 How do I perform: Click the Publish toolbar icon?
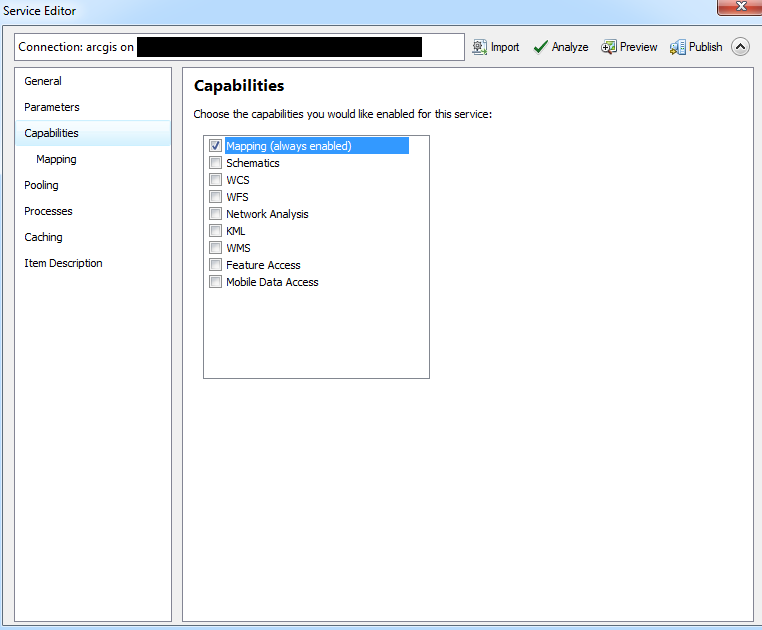coord(678,47)
